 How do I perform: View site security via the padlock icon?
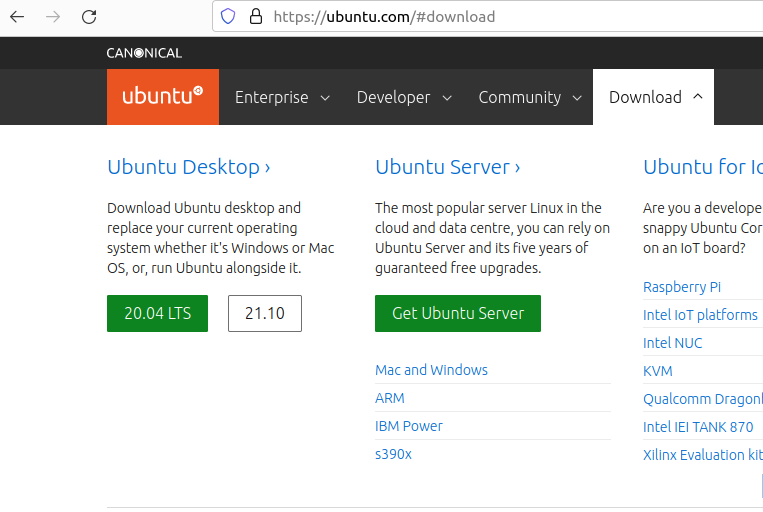point(256,17)
